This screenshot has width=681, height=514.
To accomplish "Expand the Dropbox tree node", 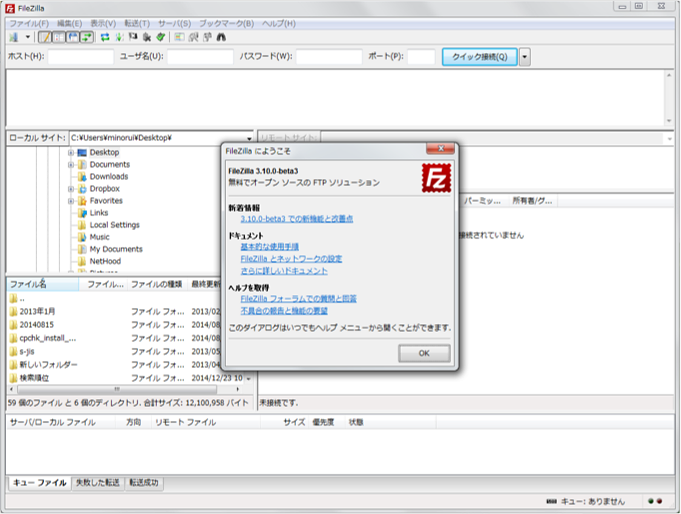I will point(71,189).
